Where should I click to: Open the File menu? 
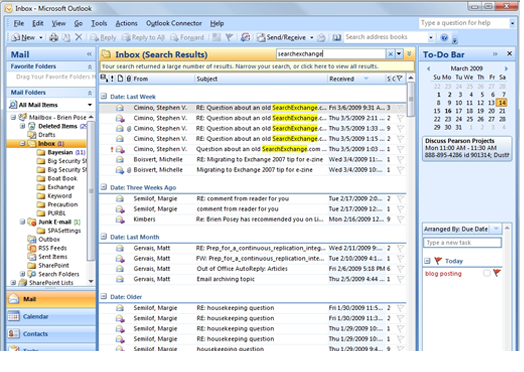tap(18, 23)
